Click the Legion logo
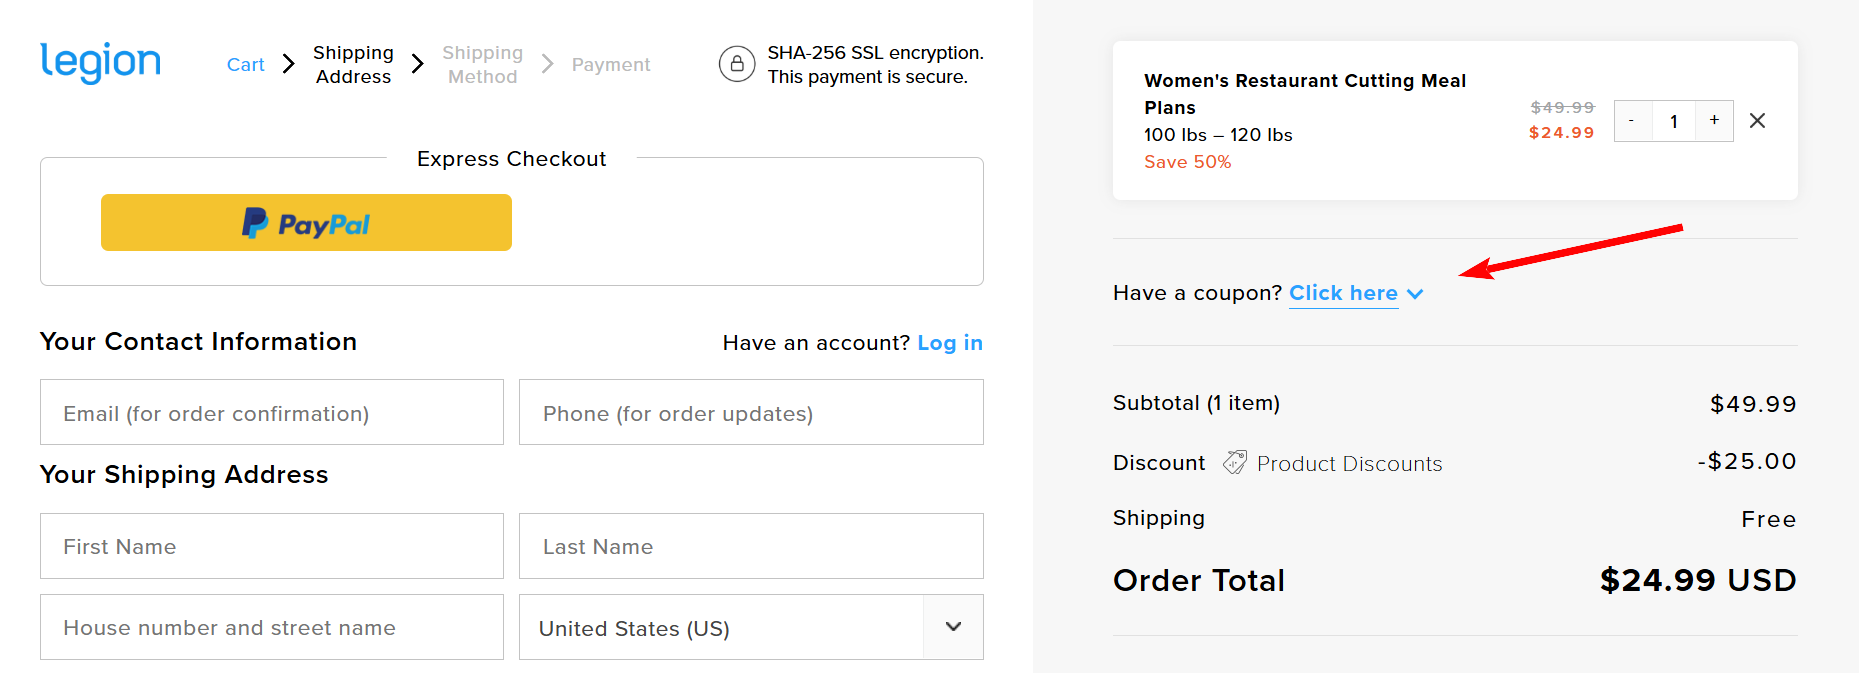Screen dimensions: 1859x673 [100, 62]
